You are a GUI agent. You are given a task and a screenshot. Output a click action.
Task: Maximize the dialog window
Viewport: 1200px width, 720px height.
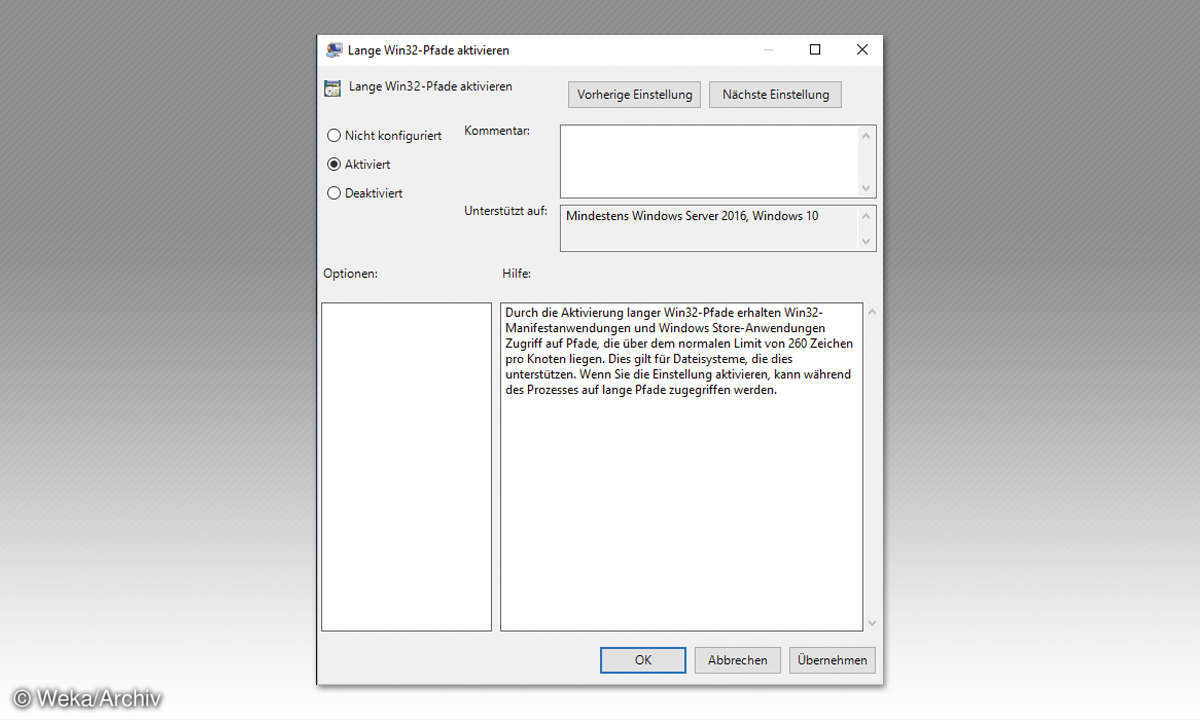(x=815, y=50)
